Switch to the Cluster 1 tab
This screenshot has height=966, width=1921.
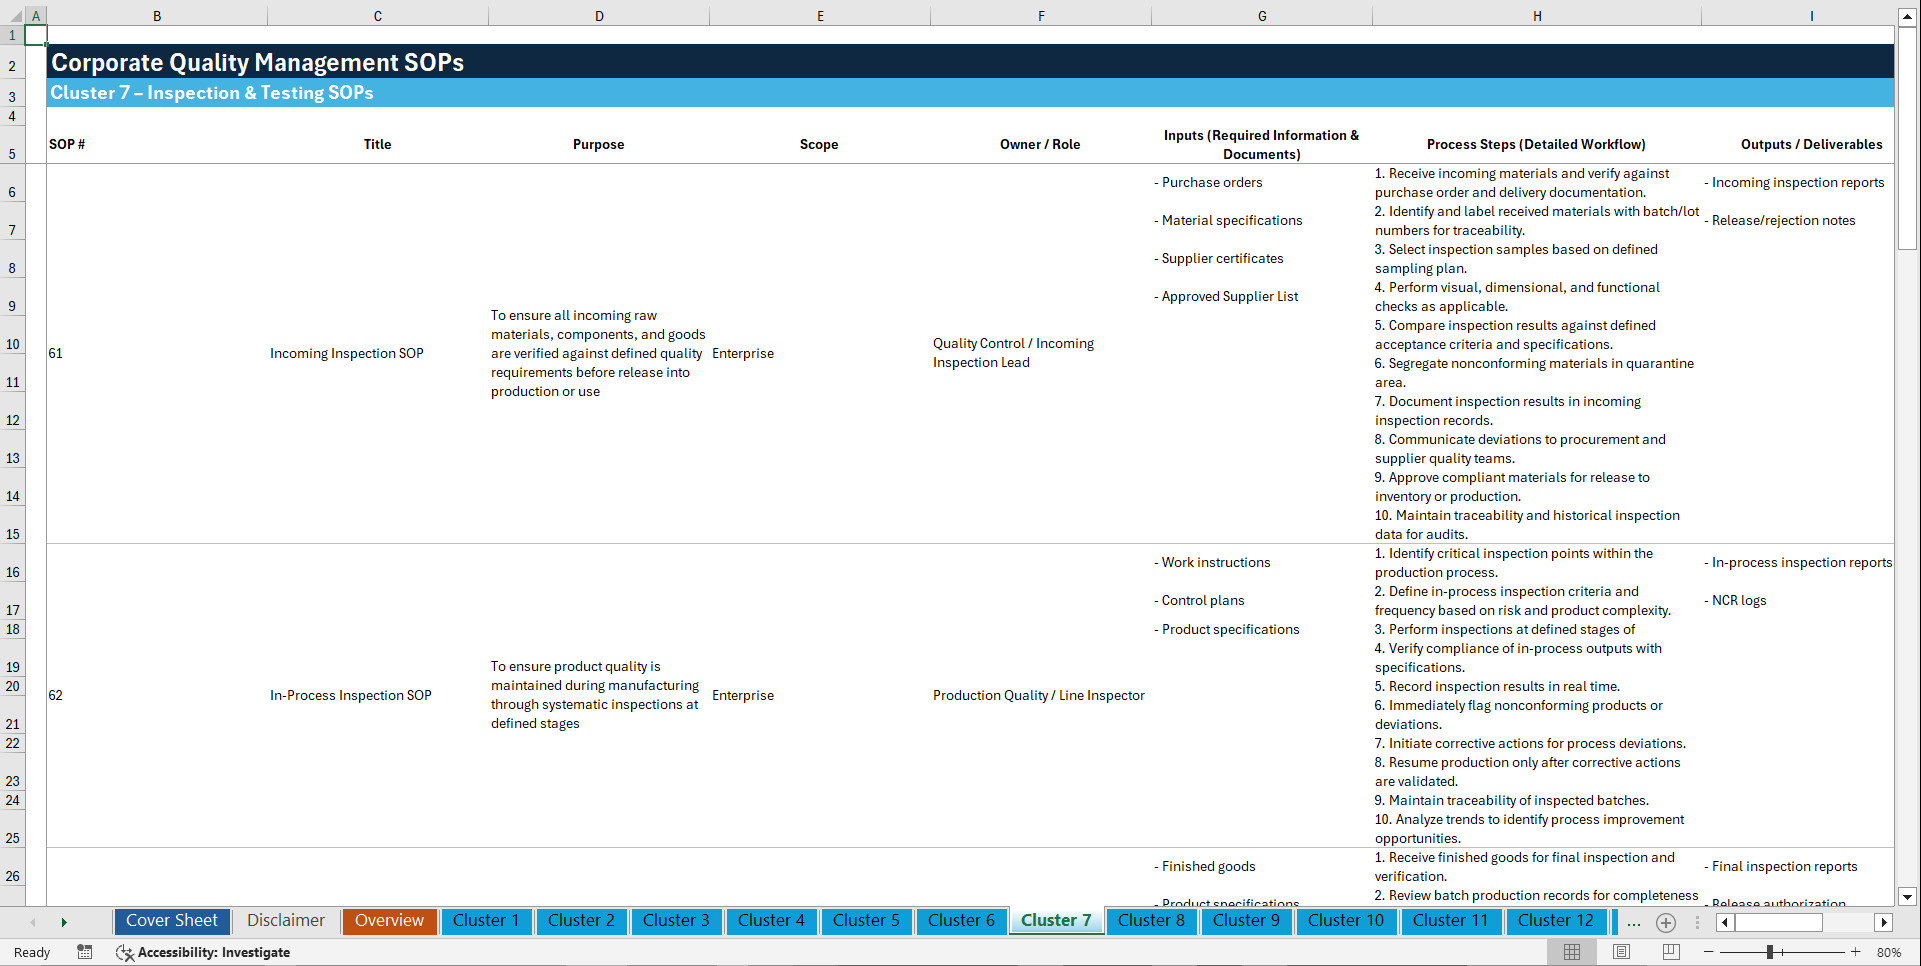click(486, 921)
